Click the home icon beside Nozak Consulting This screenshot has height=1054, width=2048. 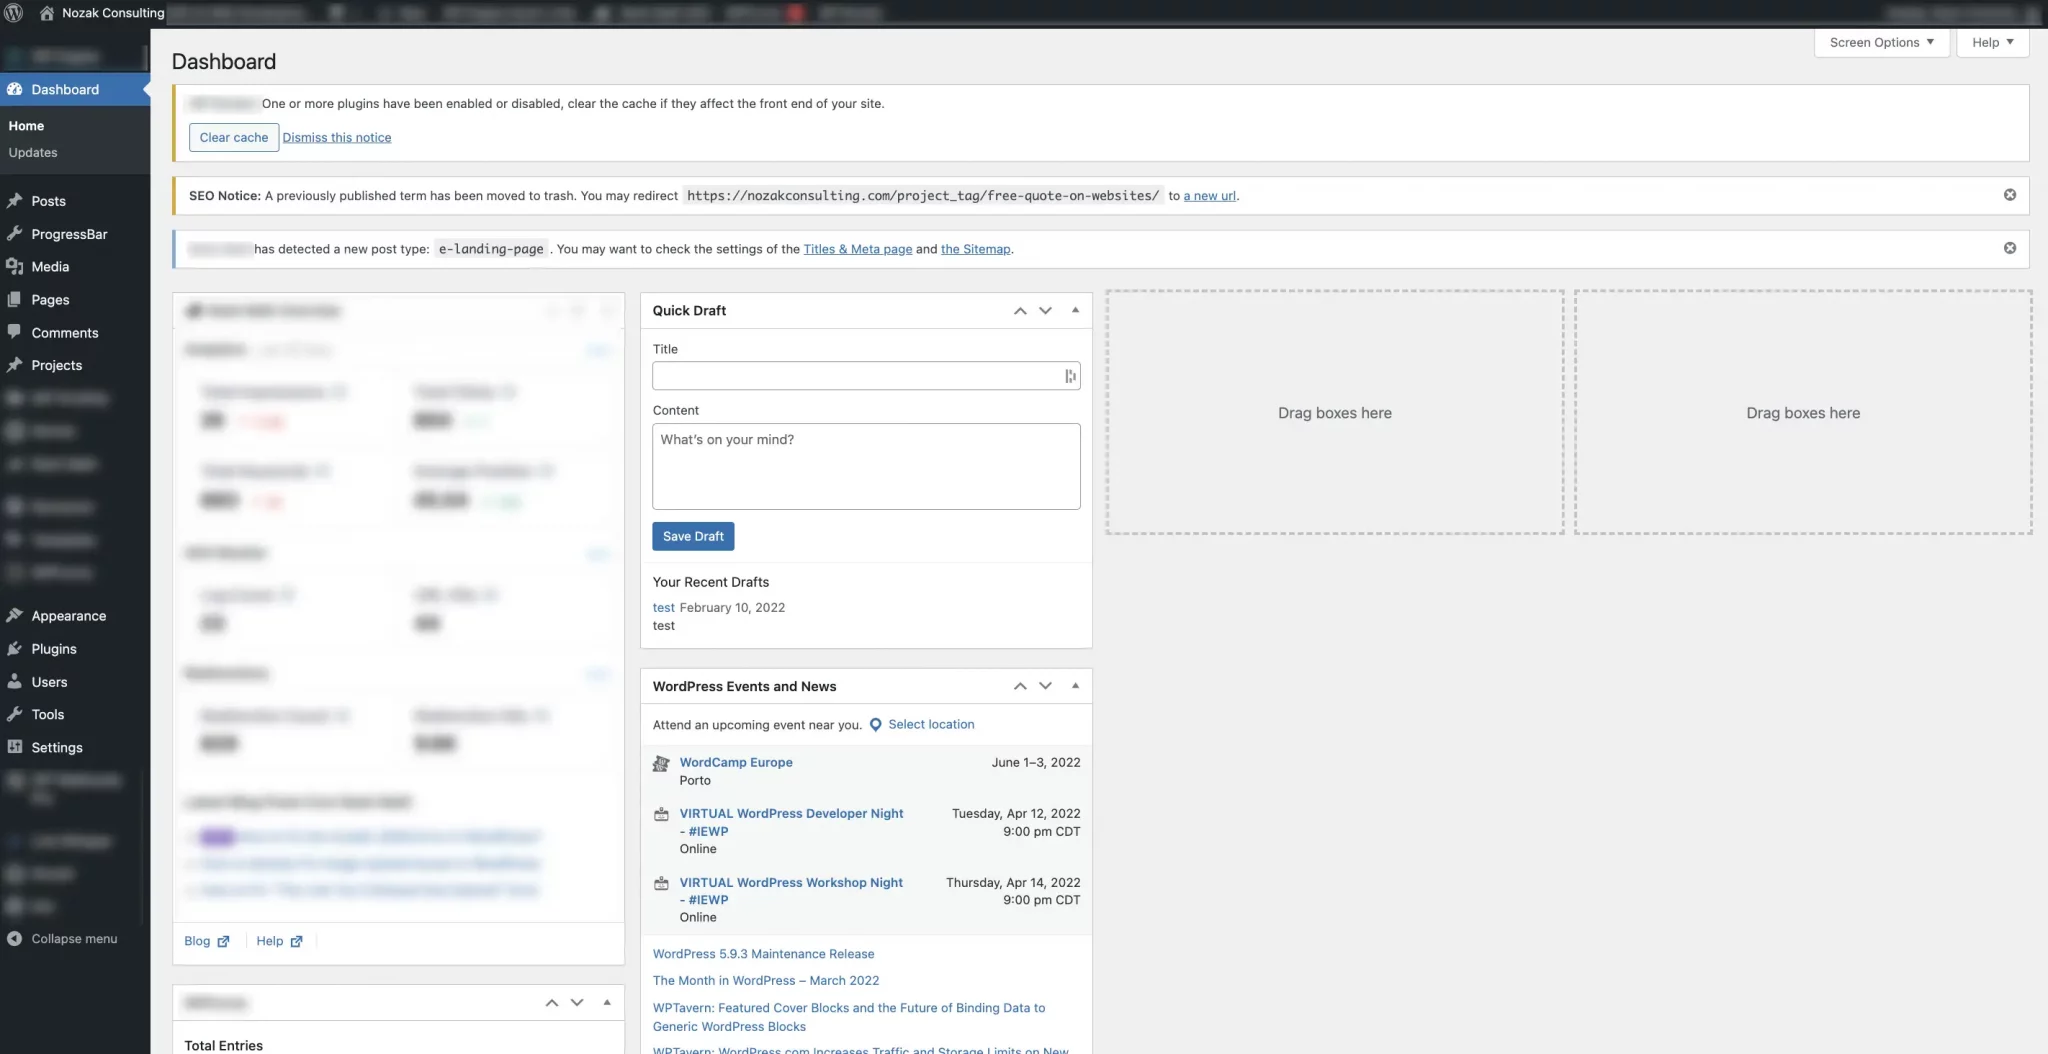46,13
